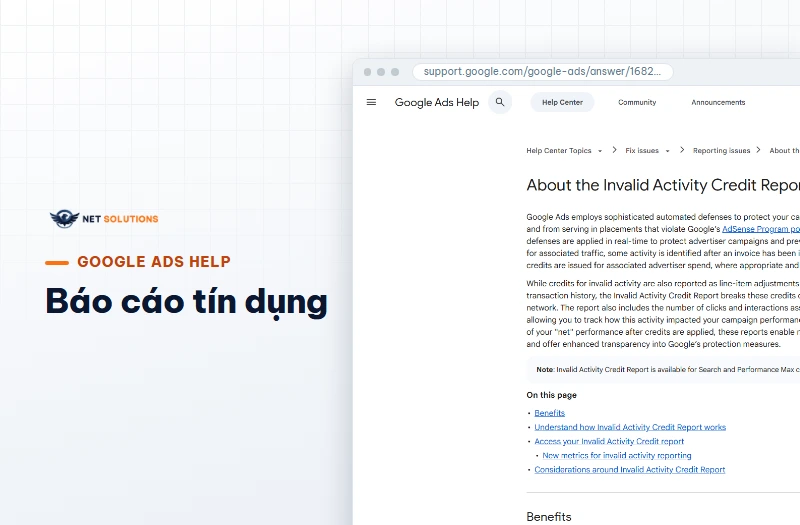Image resolution: width=800 pixels, height=525 pixels.
Task: Jump to the Benefits section link
Action: [x=549, y=413]
